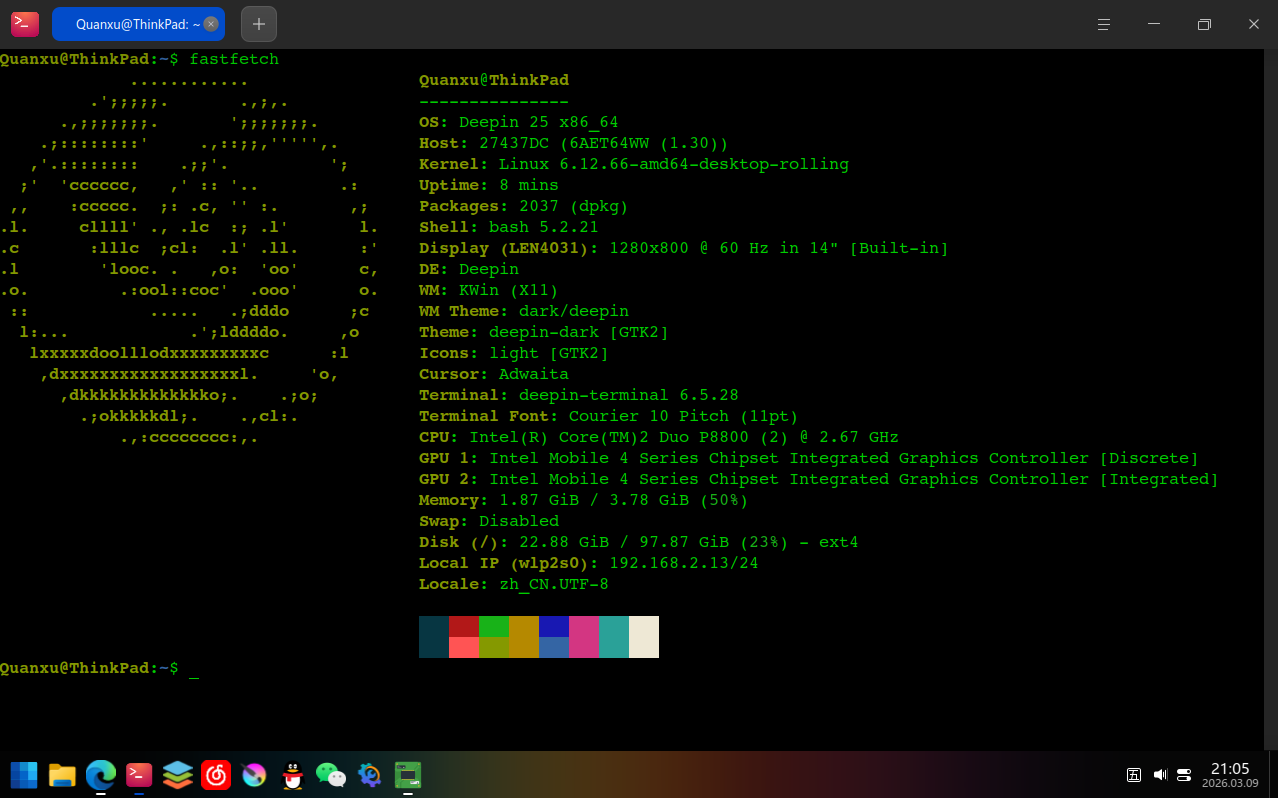Open the launcher start menu in taskbar

coord(24,774)
